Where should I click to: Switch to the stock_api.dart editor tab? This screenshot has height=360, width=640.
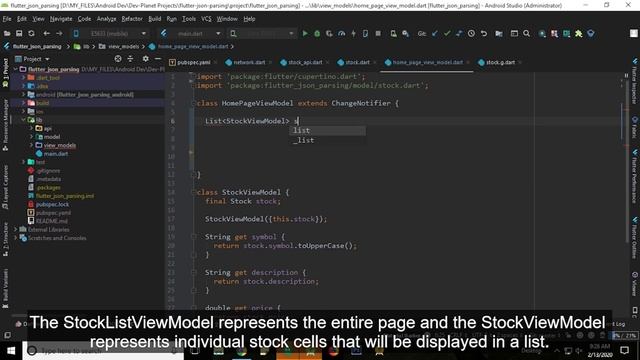305,62
